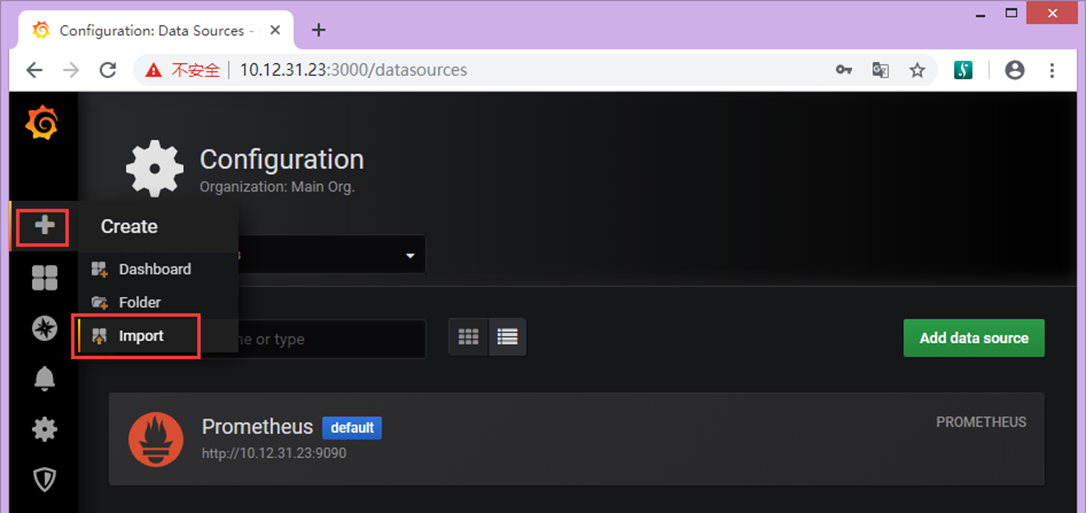
Task: Open the saved passwords key icon
Action: coord(843,70)
